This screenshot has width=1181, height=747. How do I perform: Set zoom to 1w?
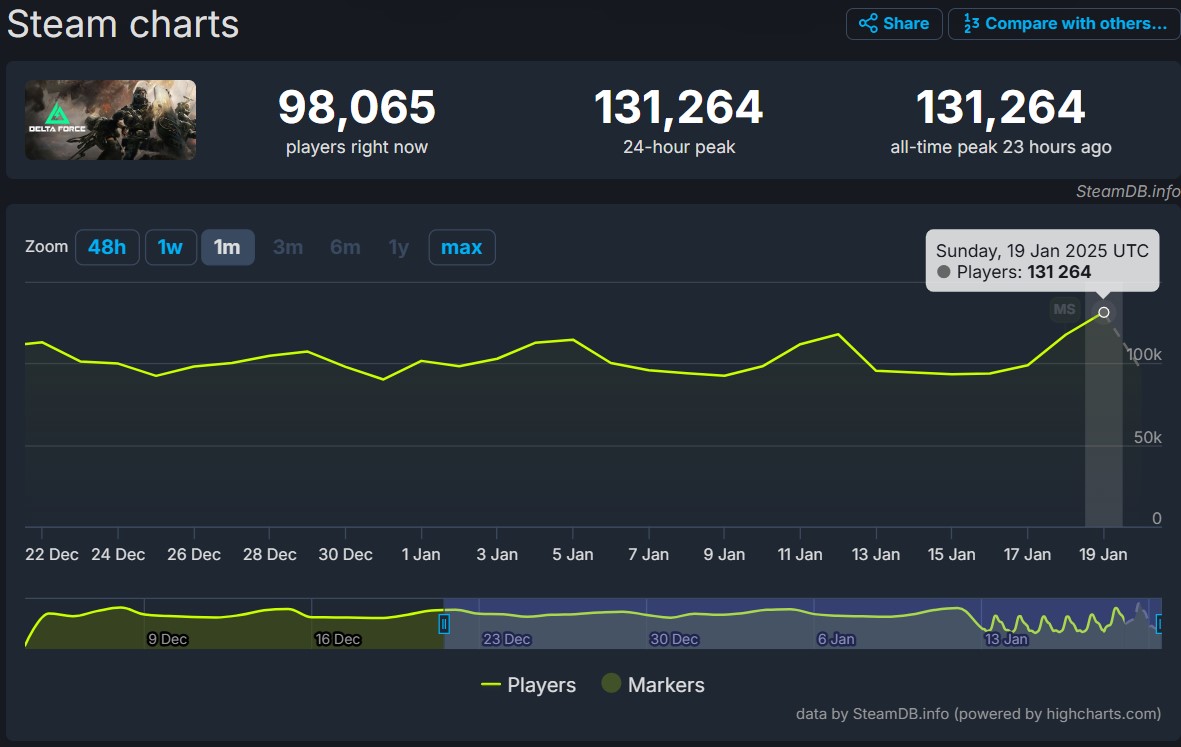click(171, 247)
